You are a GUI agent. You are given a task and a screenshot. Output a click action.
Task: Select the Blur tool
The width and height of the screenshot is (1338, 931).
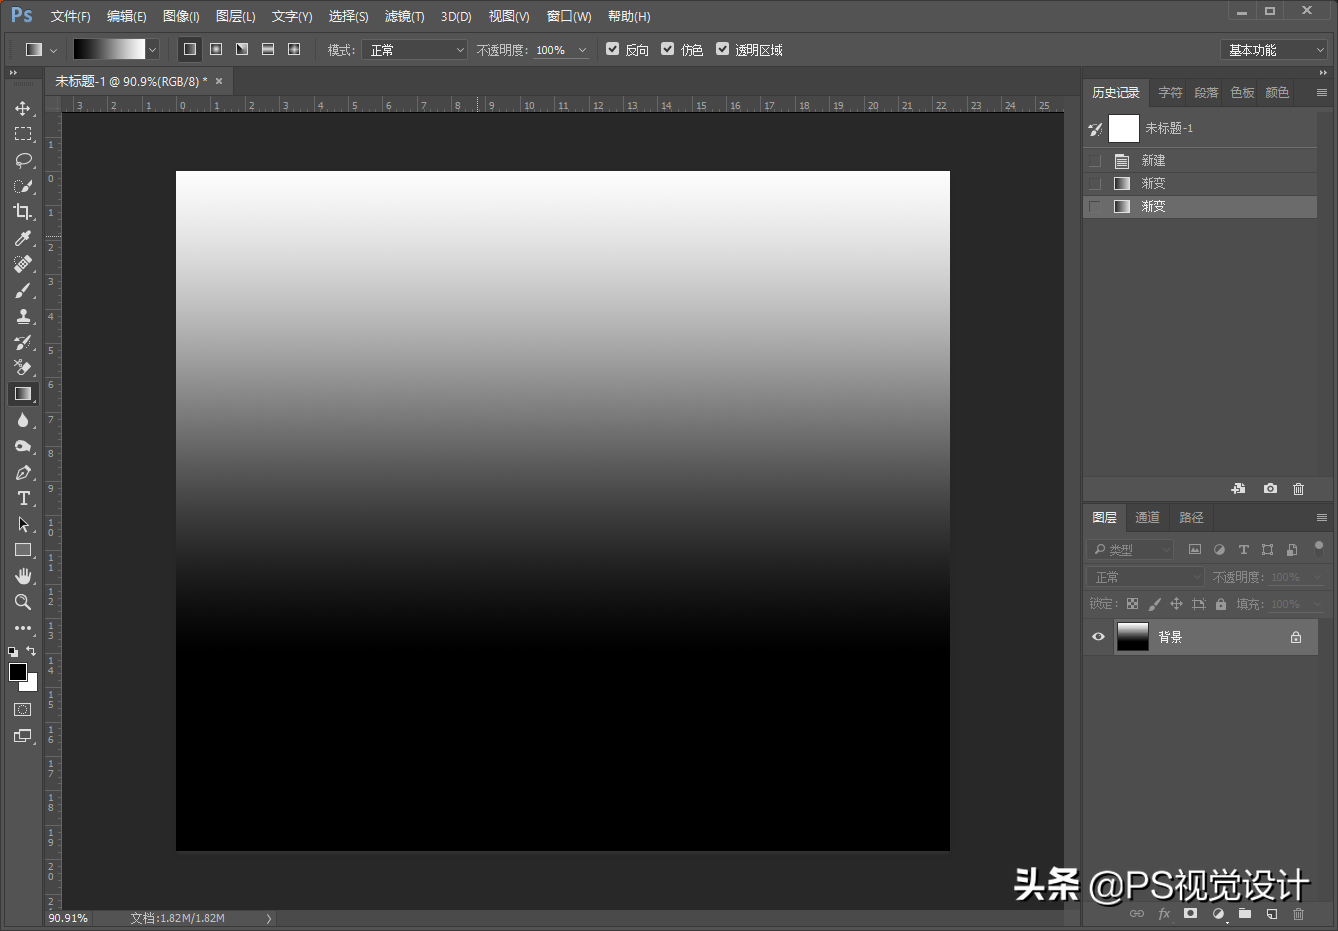[x=23, y=420]
